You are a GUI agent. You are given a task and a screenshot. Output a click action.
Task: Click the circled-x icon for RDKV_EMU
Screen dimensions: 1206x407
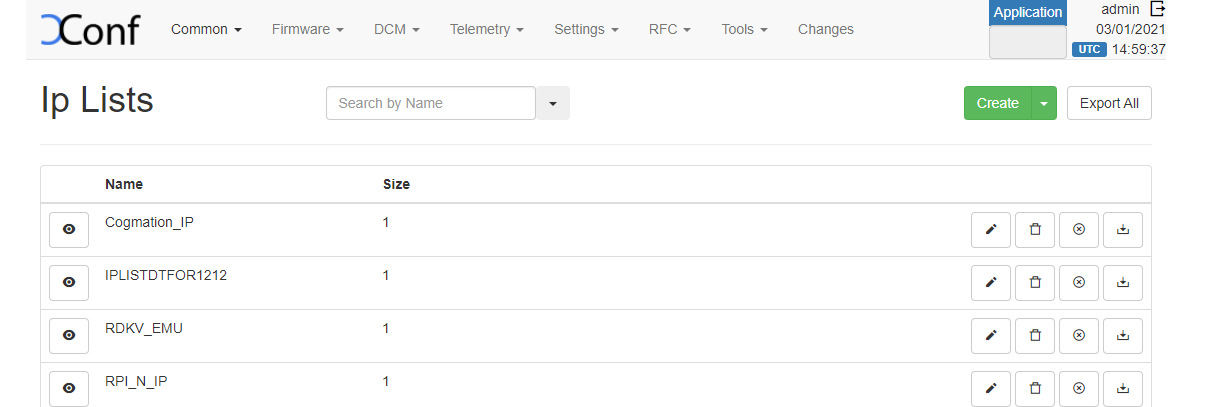click(1079, 336)
